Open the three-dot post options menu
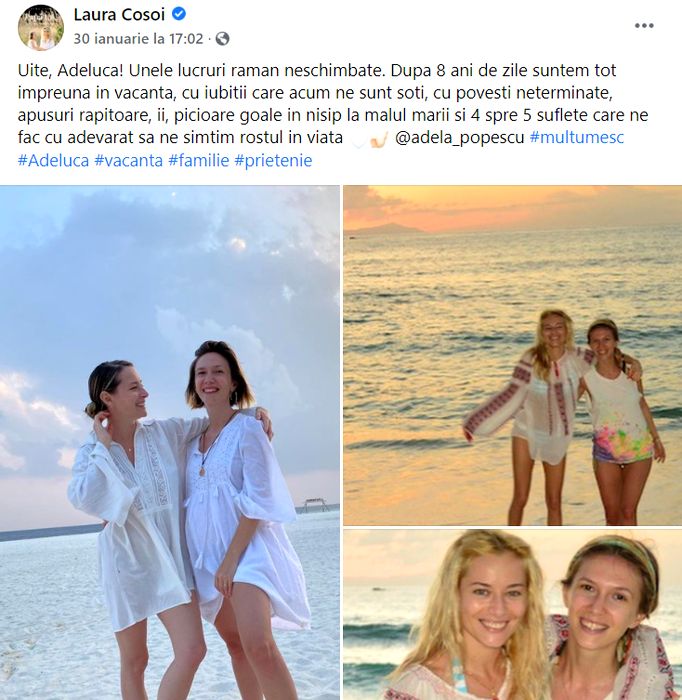Viewport: 682px width, 700px height. pos(644,26)
